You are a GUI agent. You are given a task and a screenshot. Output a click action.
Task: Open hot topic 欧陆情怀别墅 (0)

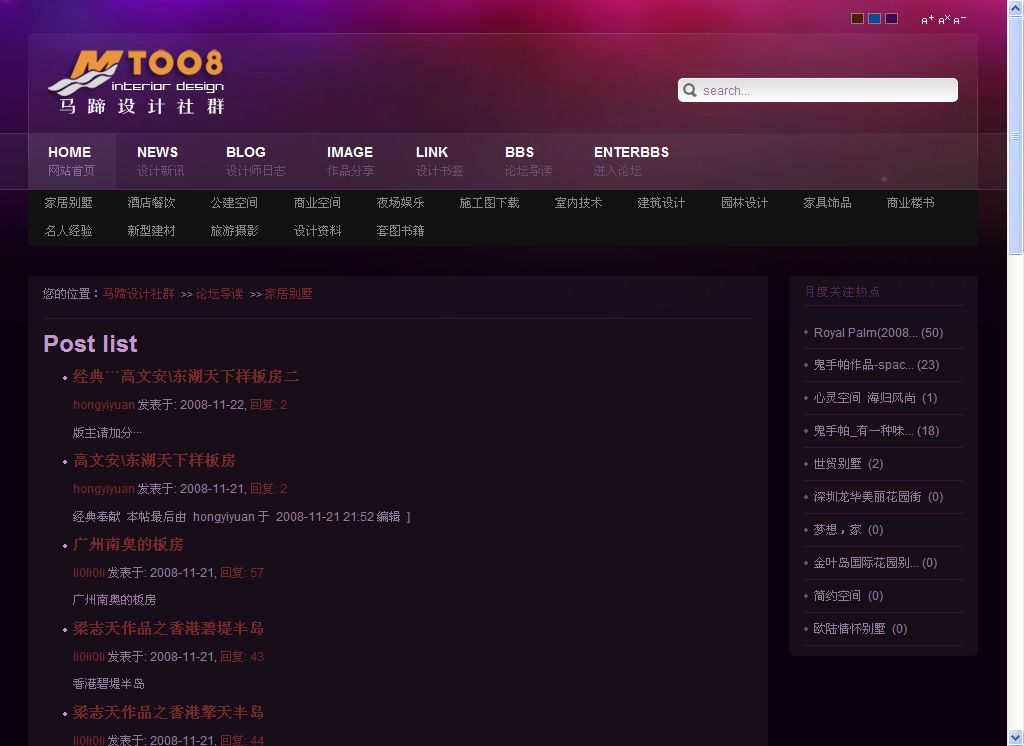(860, 628)
